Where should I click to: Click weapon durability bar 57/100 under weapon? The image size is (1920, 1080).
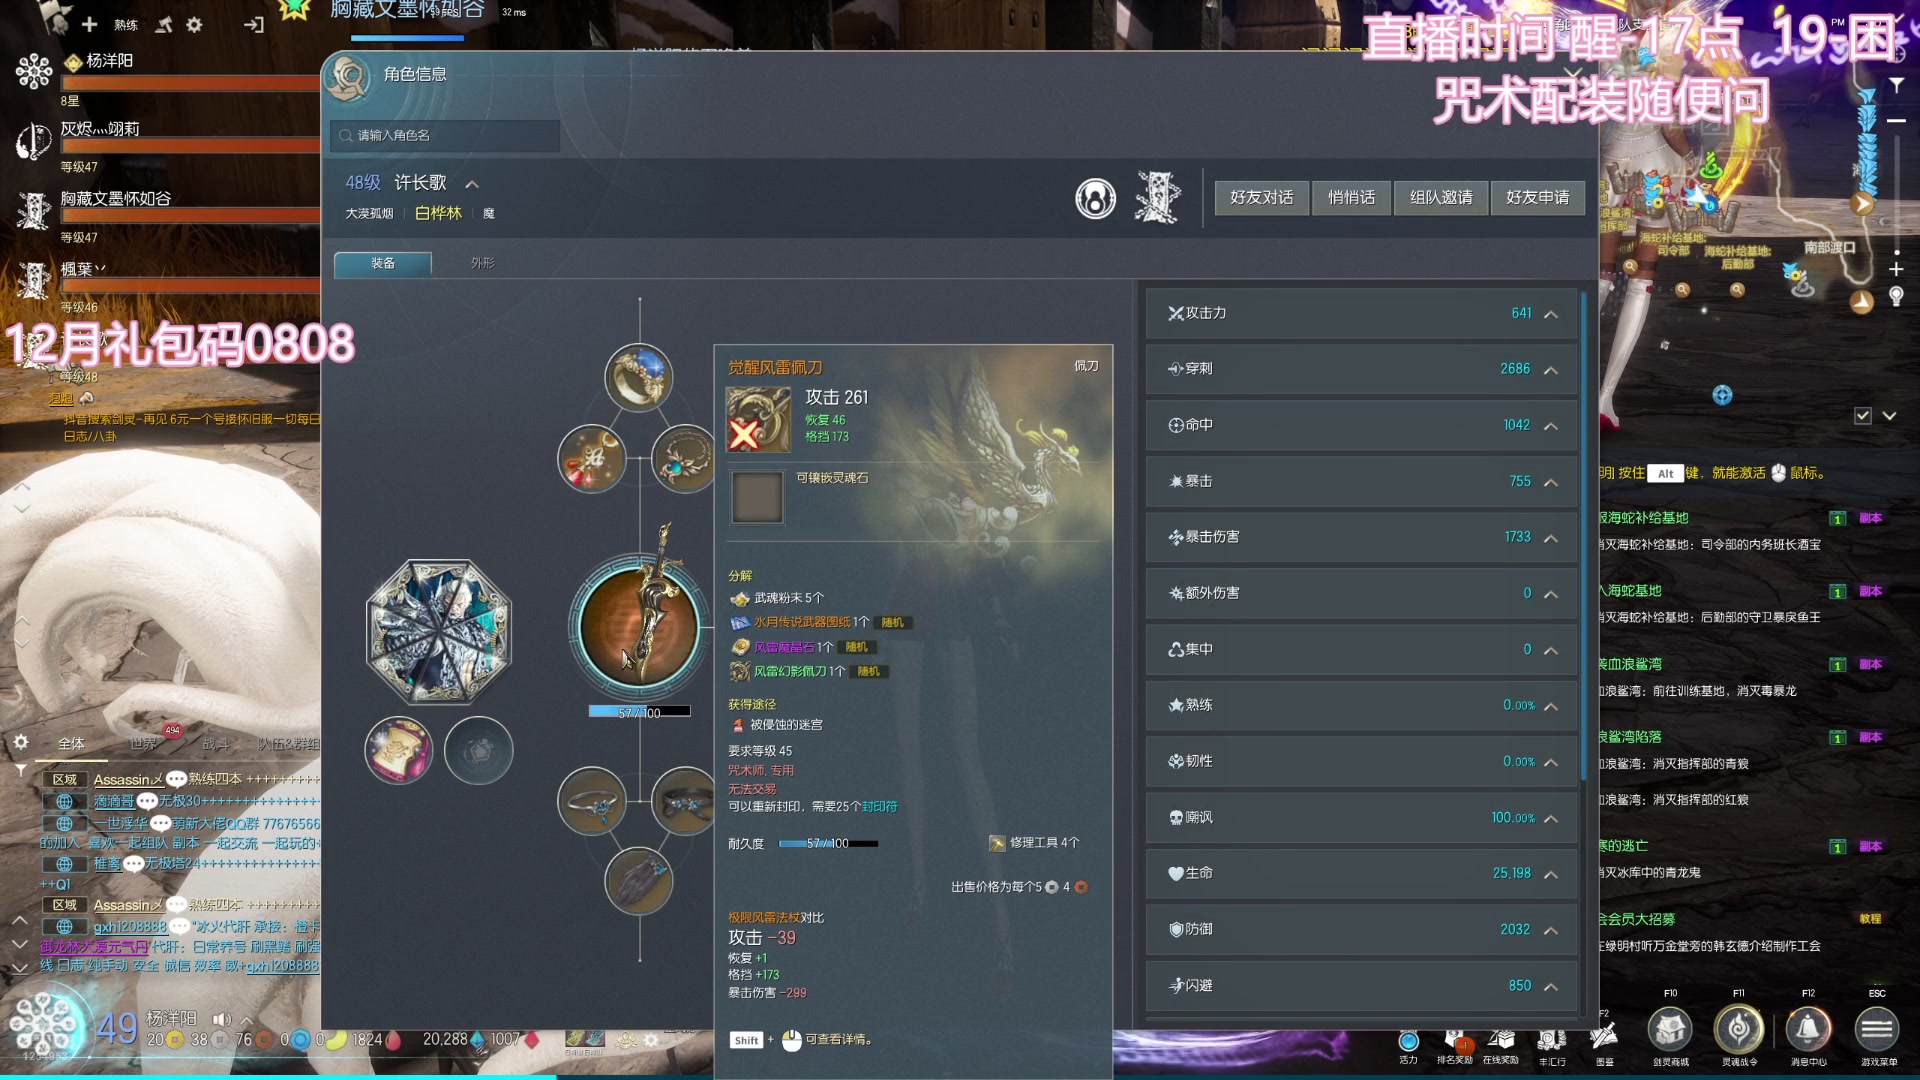(639, 712)
